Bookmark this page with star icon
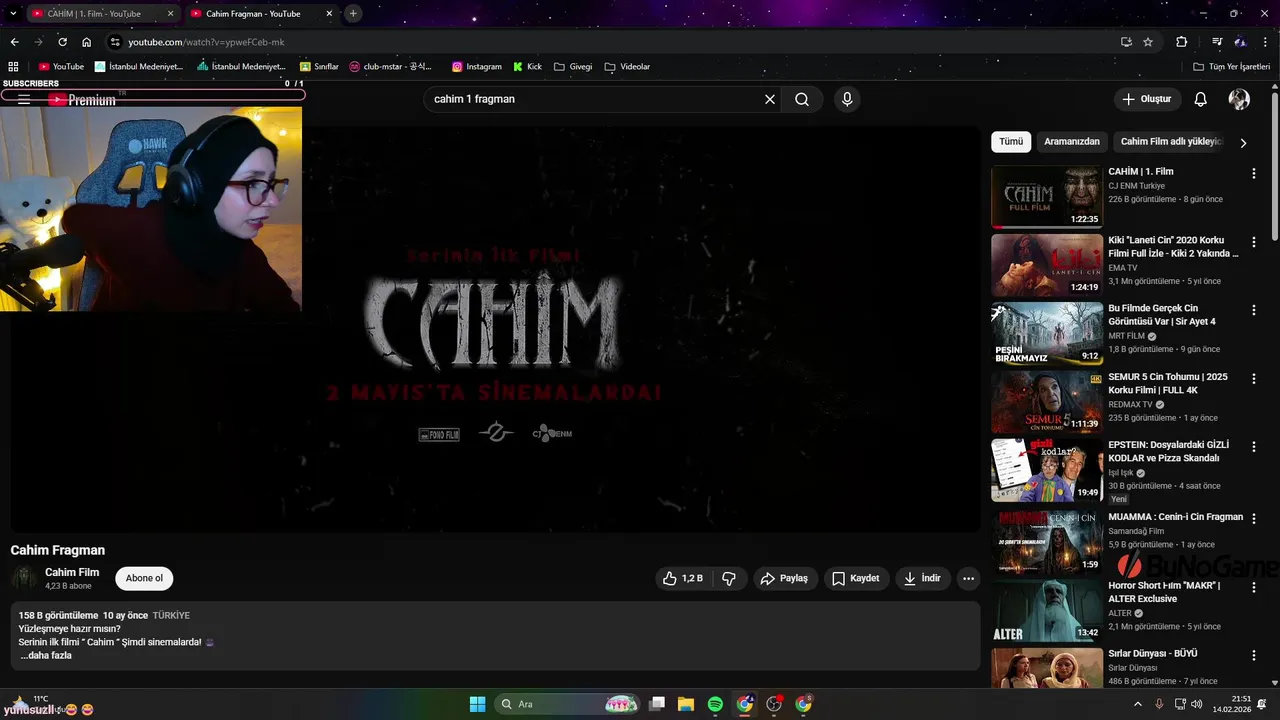 point(1148,42)
